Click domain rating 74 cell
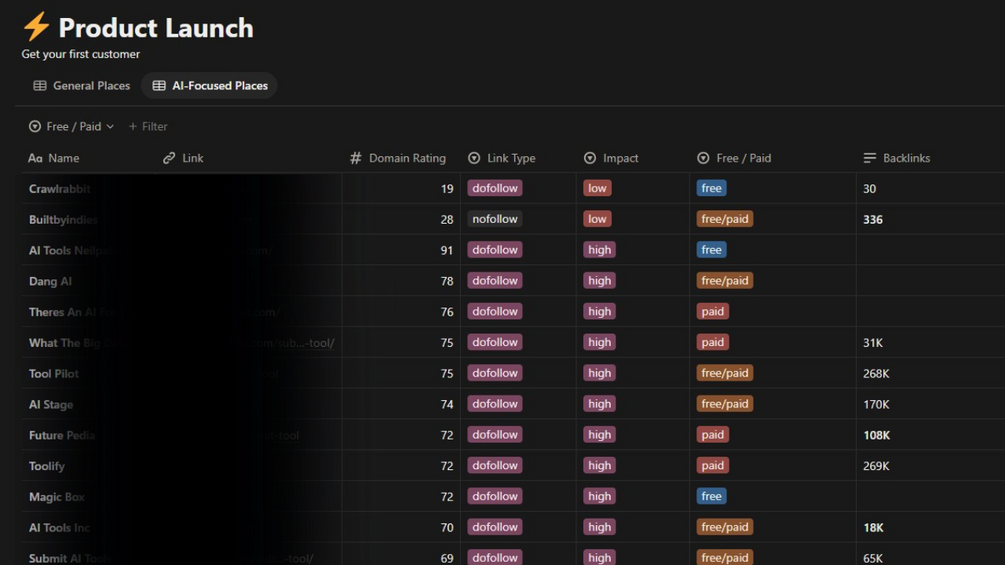The width and height of the screenshot is (1005, 565). pyautogui.click(x=401, y=404)
